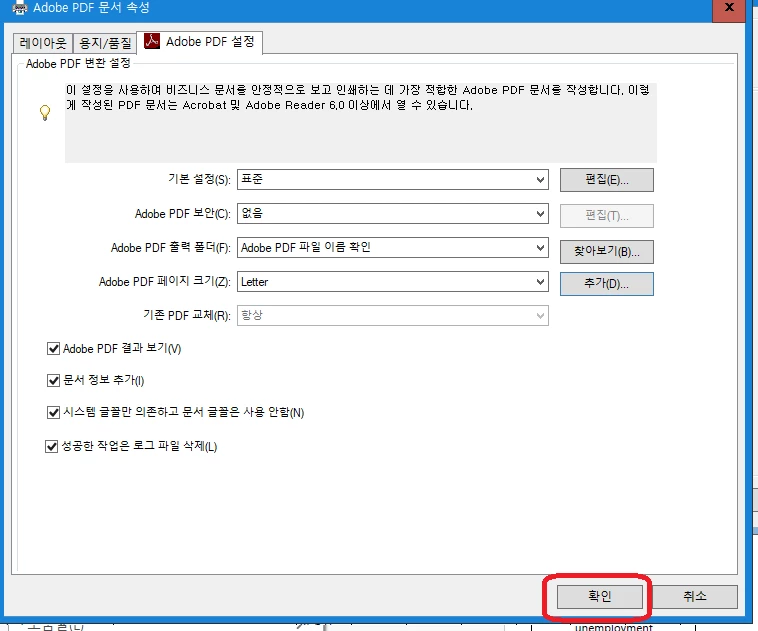Viewport: 758px width, 631px height.
Task: Expand the Adobe PDF 출력 폴더 dropdown
Action: point(393,248)
